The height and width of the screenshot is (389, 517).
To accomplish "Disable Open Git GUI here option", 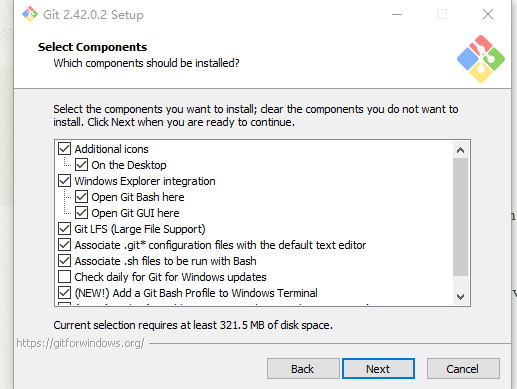I will [x=82, y=213].
